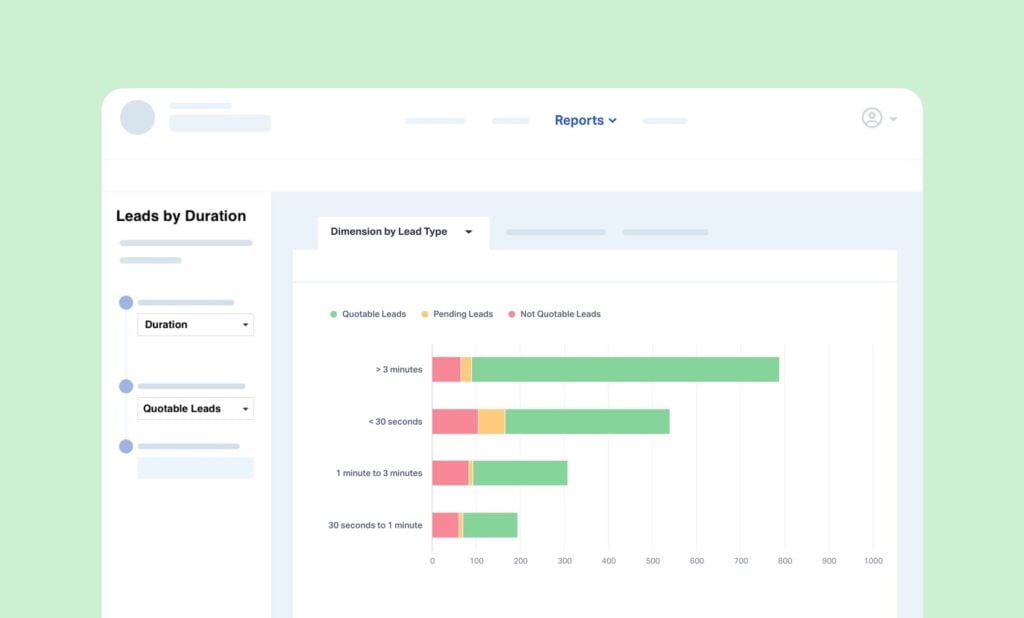Click the red Not Quotable Leads legend dot
1024x618 pixels.
[511, 314]
